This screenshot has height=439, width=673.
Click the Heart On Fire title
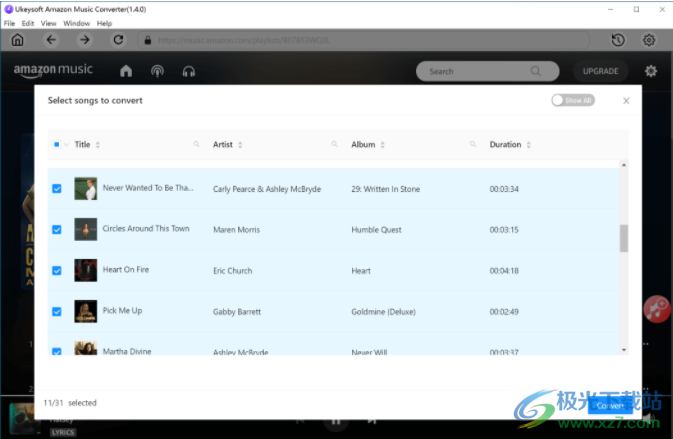(x=126, y=269)
